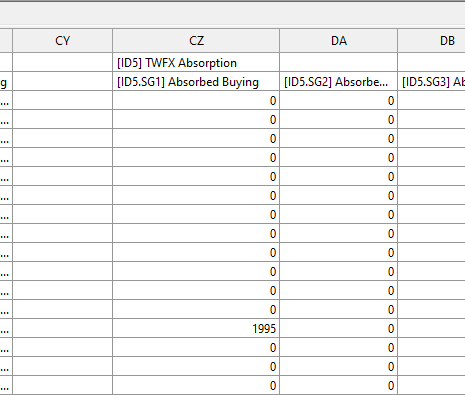Select the first empty DB data cell

click(x=431, y=101)
